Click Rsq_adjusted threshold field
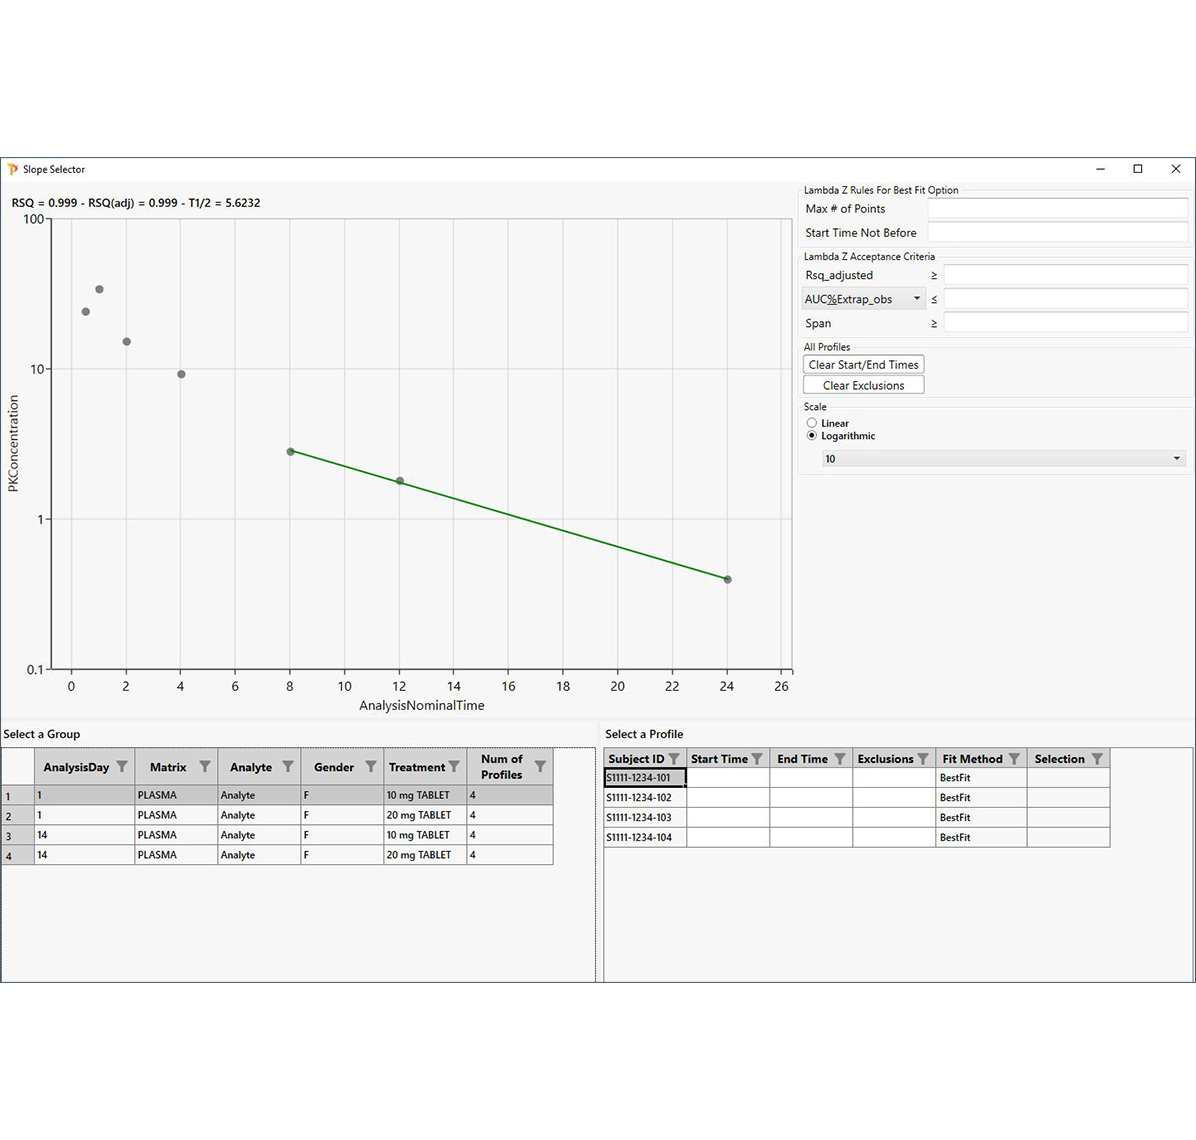This screenshot has width=1196, height=1140. coord(1066,275)
